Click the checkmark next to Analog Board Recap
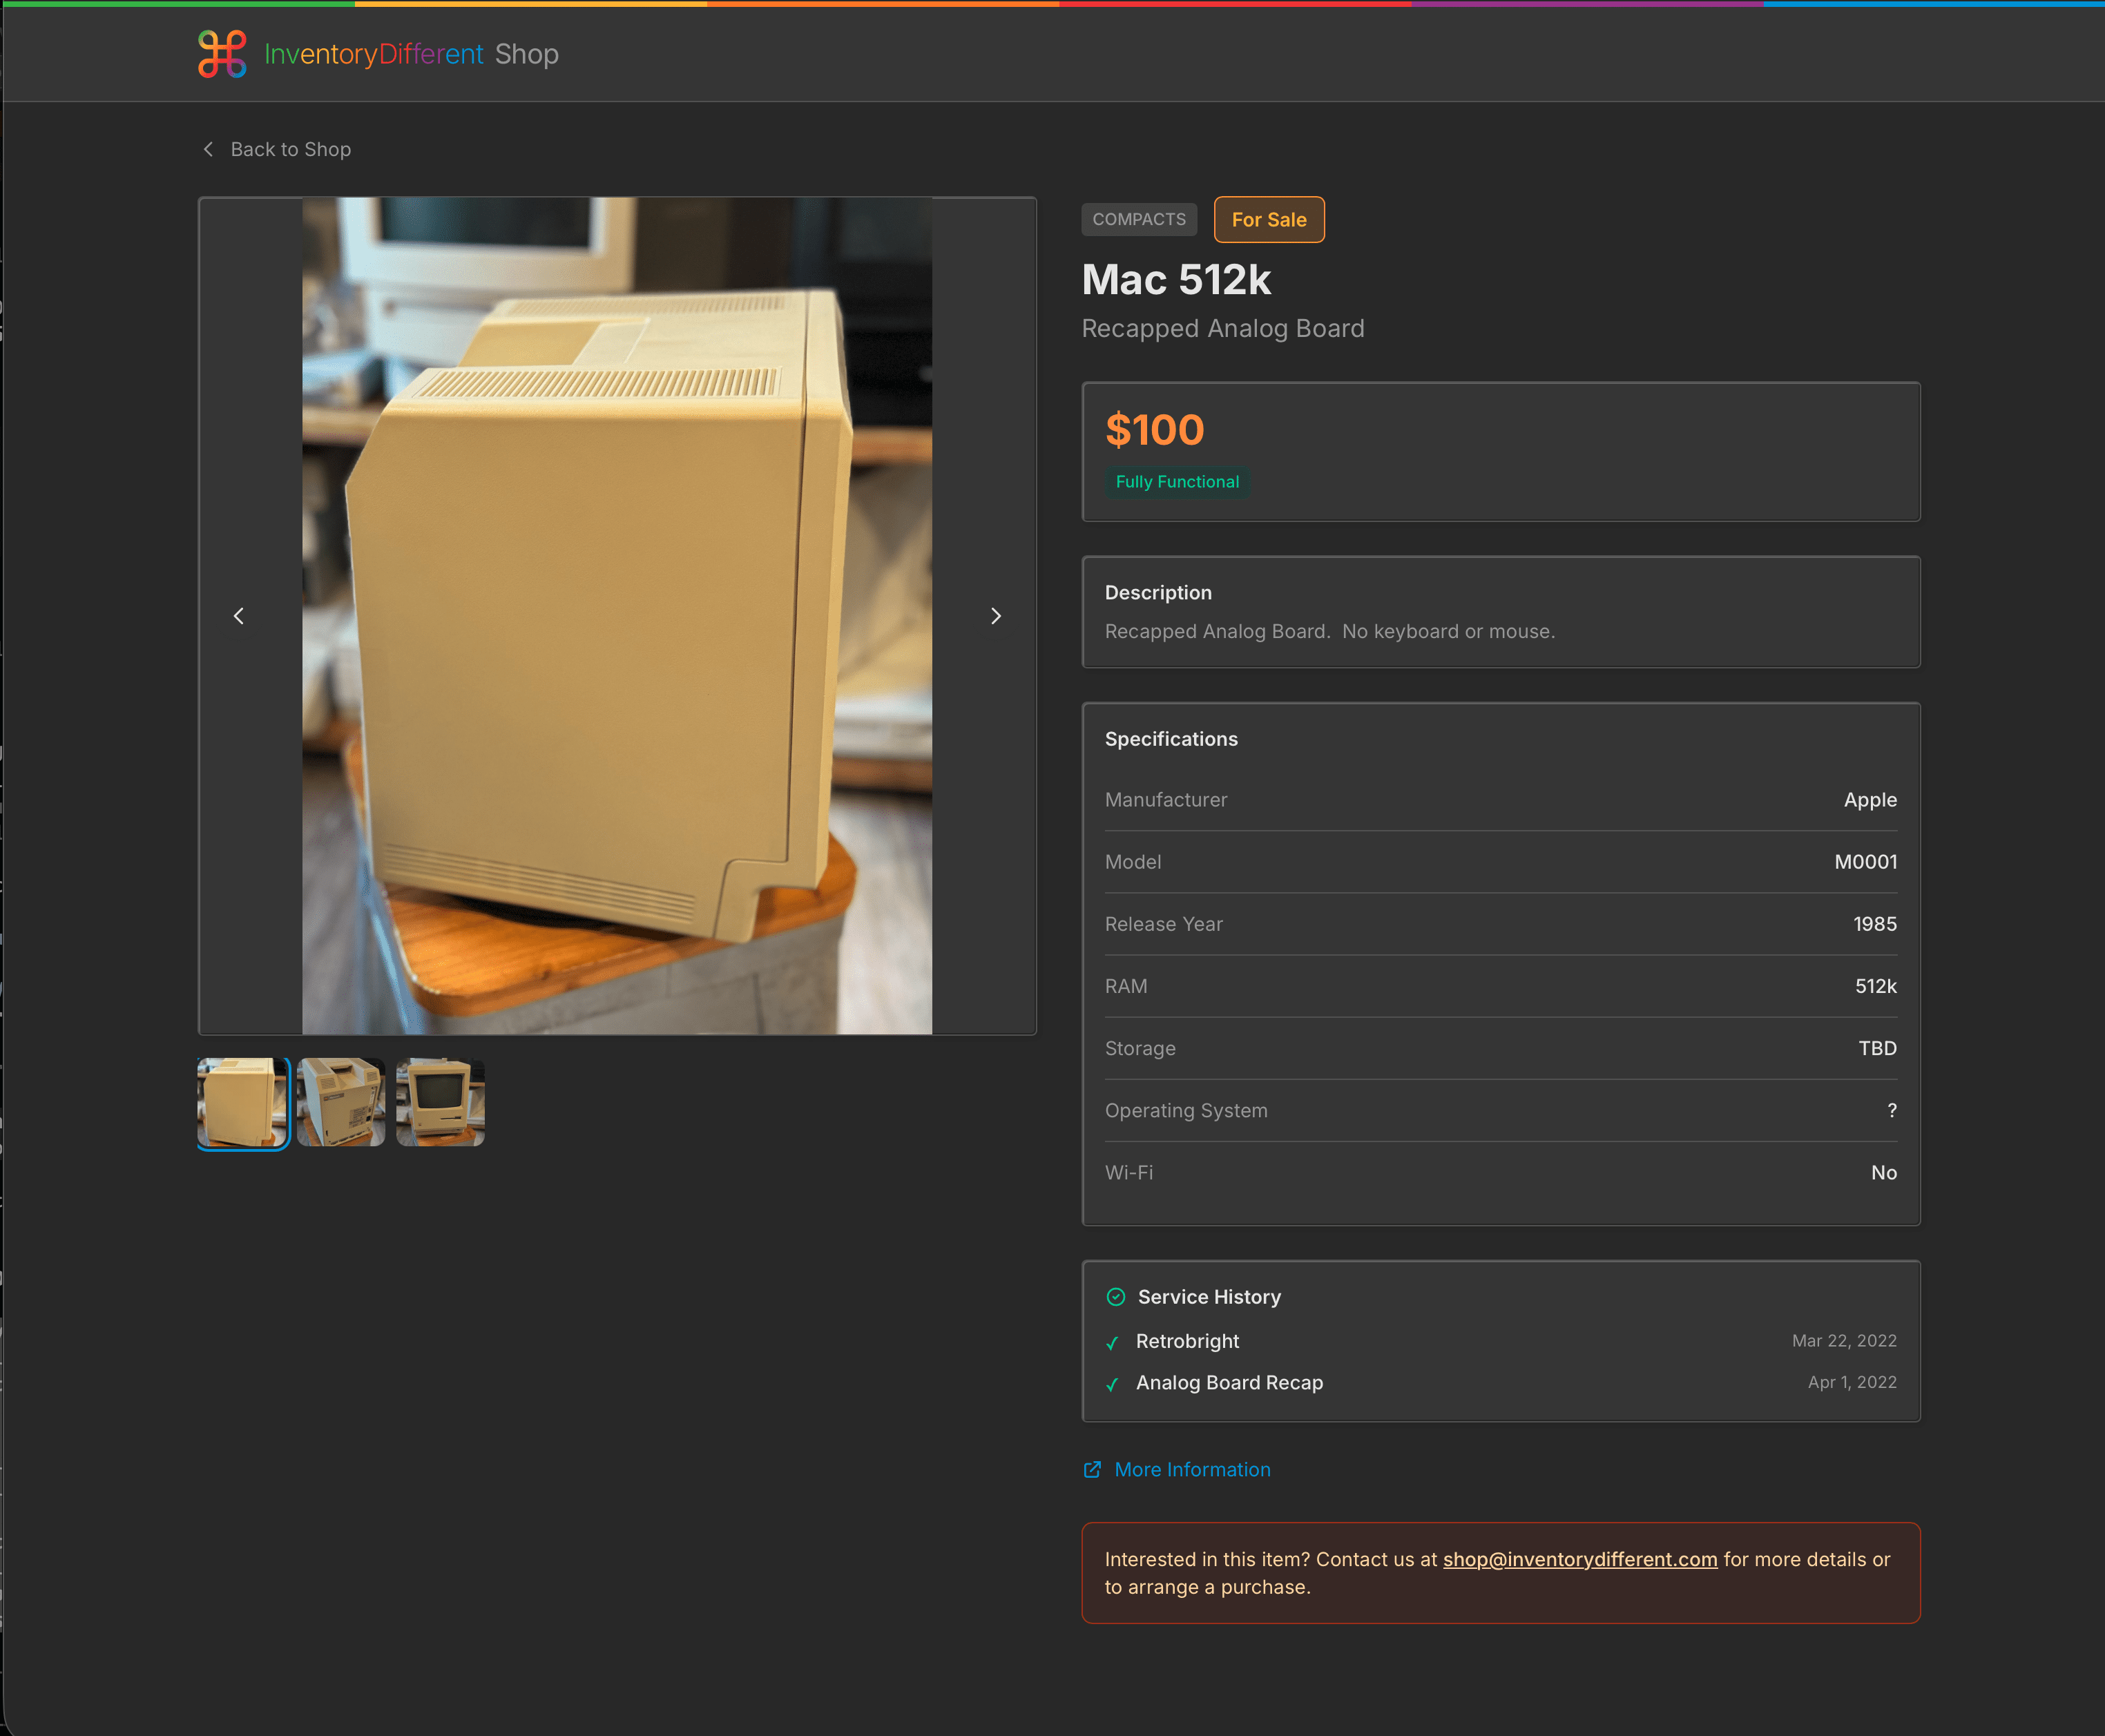 [x=1112, y=1384]
